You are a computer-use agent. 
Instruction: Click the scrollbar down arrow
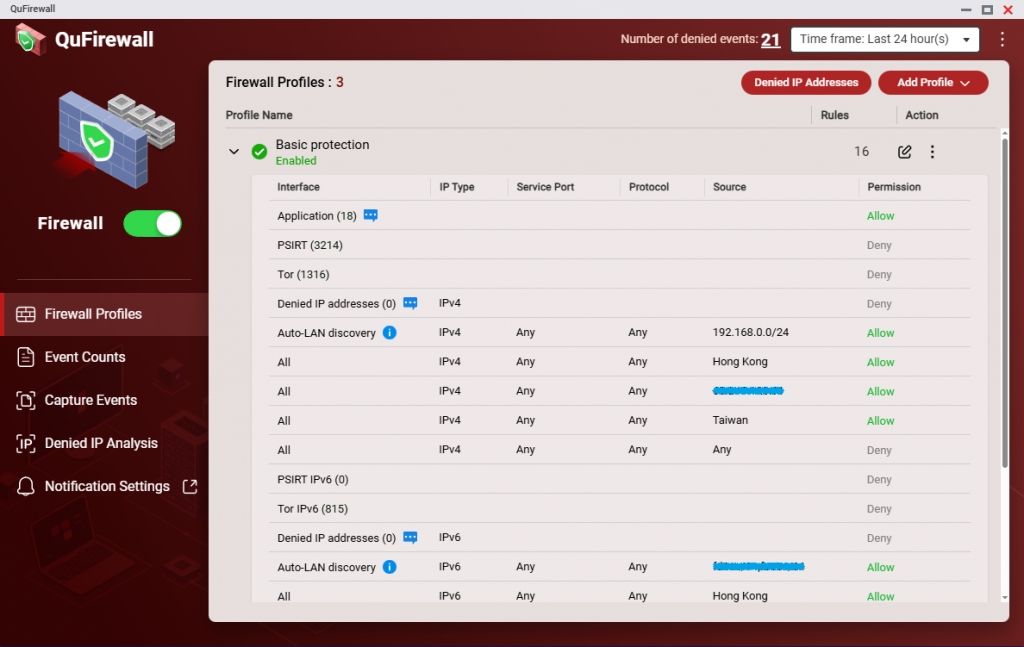pyautogui.click(x=1004, y=597)
